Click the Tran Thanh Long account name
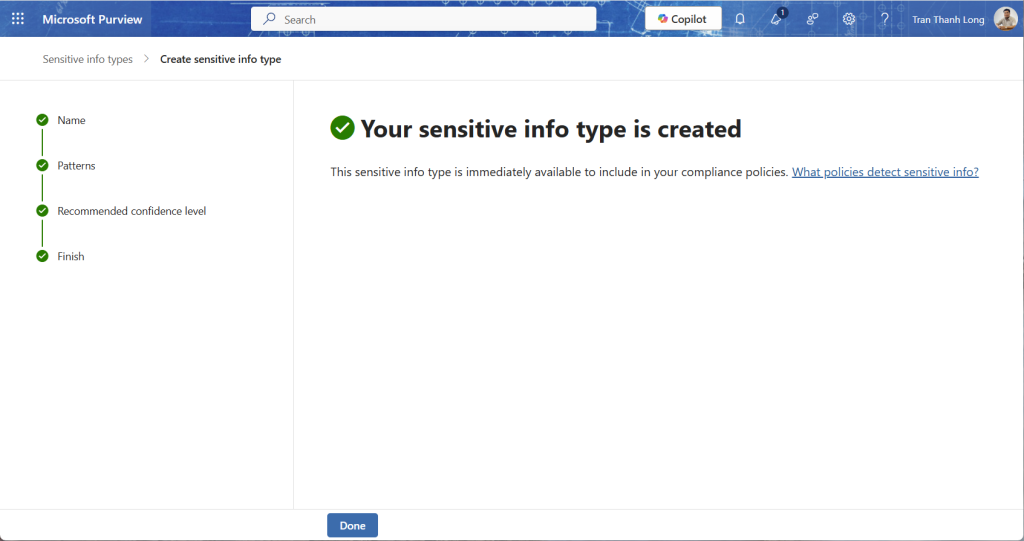 pos(947,19)
